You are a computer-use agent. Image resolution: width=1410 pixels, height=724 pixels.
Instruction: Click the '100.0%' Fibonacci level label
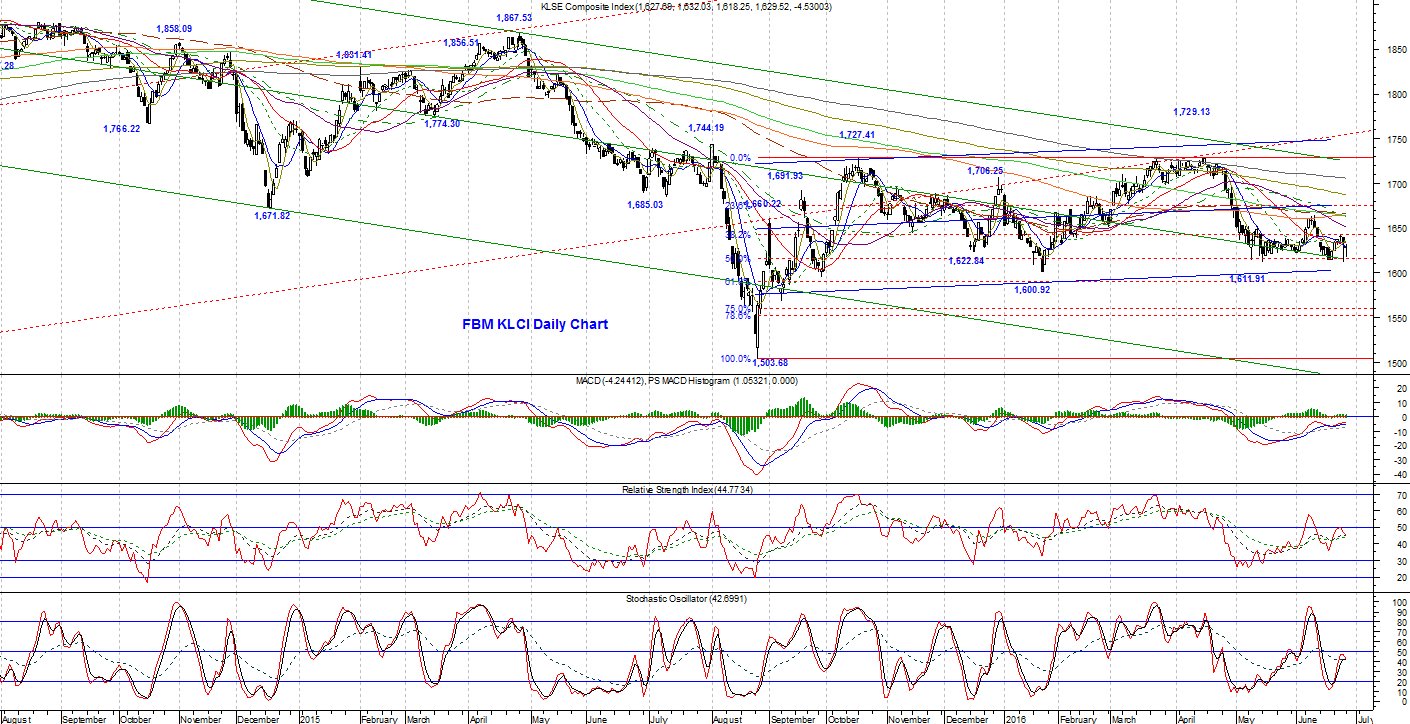pyautogui.click(x=735, y=358)
